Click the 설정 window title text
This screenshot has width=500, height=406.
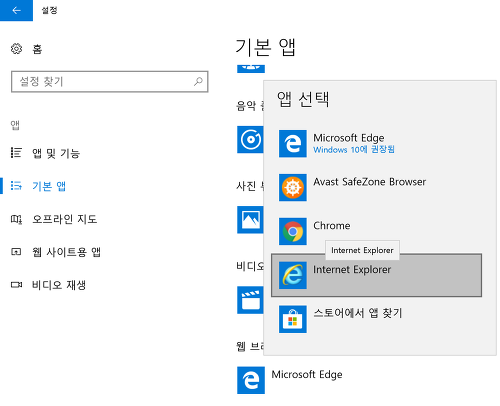tap(49, 10)
